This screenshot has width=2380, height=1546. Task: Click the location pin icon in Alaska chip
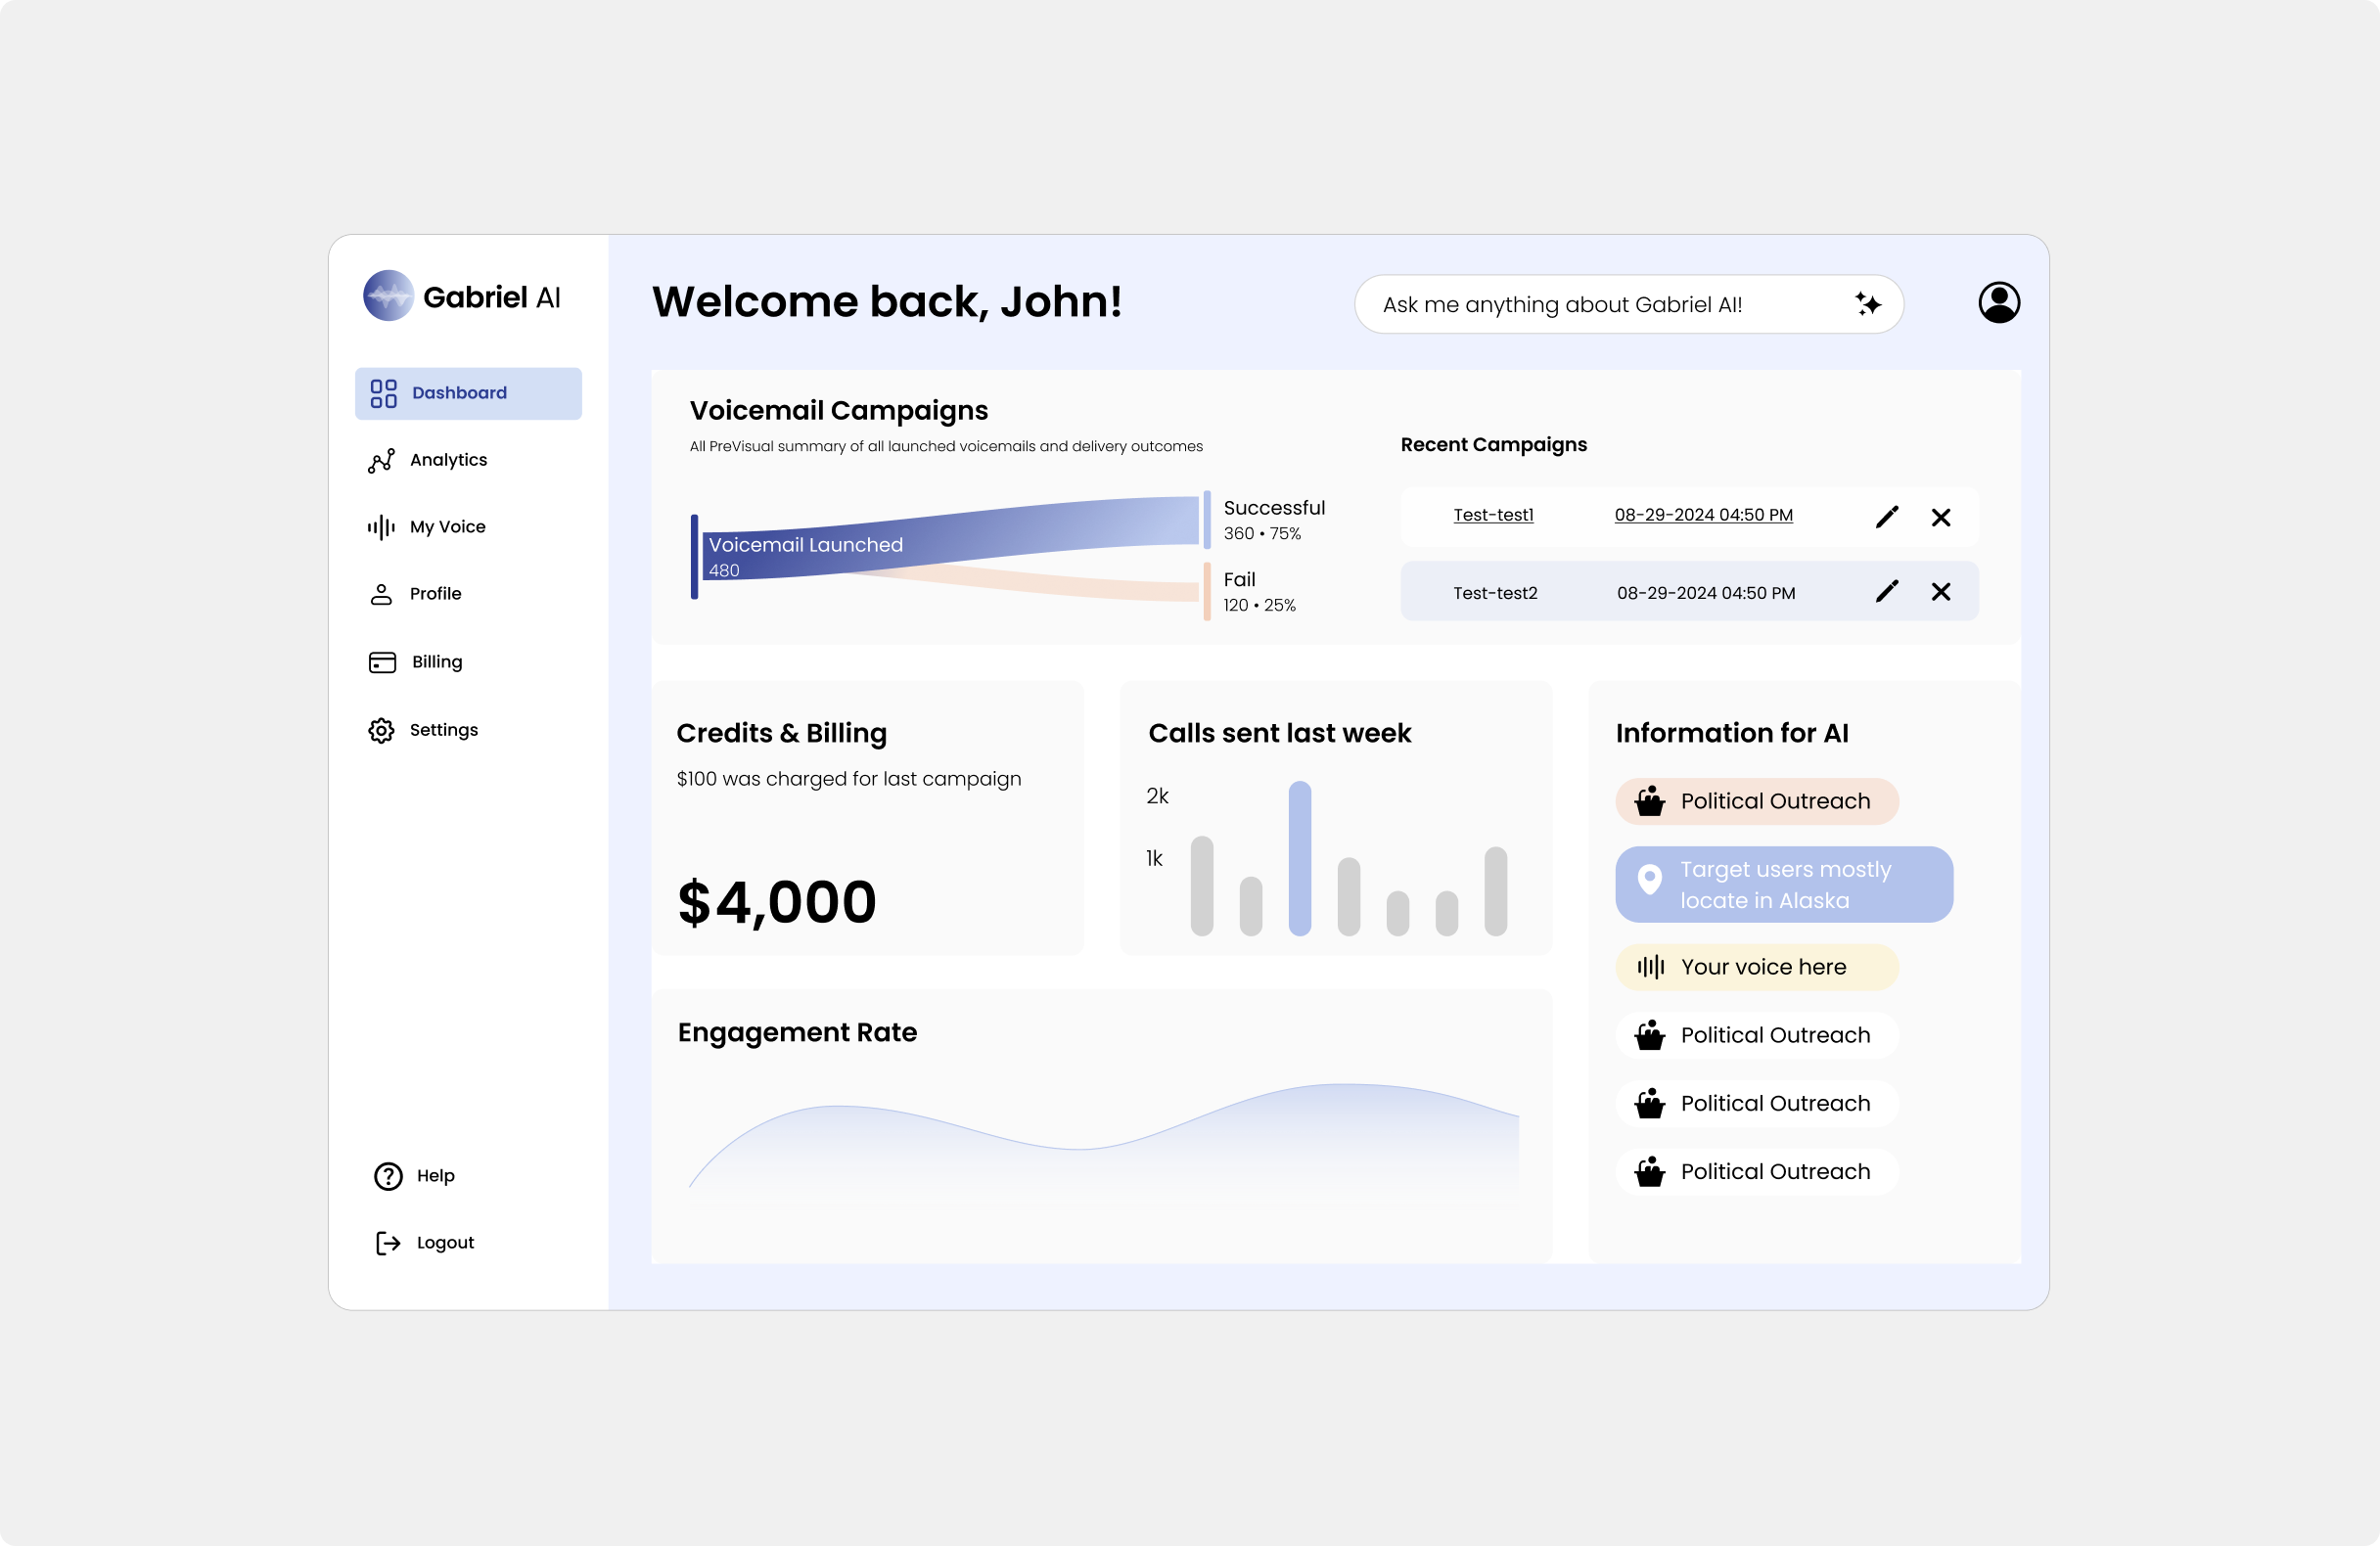coord(1649,879)
